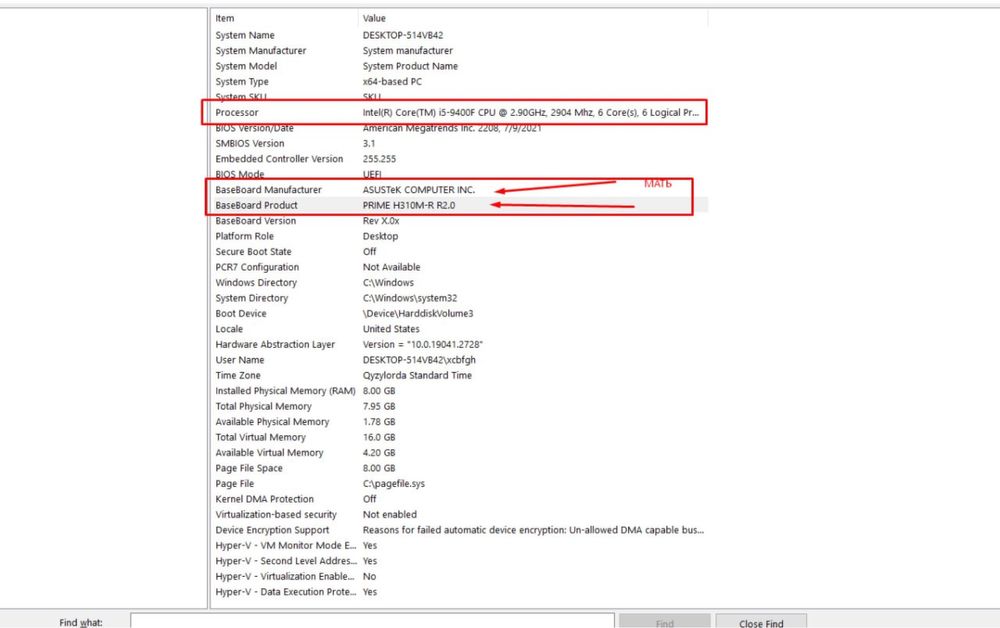1000x628 pixels.
Task: Click the 16.0 GB virtual memory value
Action: coord(379,437)
